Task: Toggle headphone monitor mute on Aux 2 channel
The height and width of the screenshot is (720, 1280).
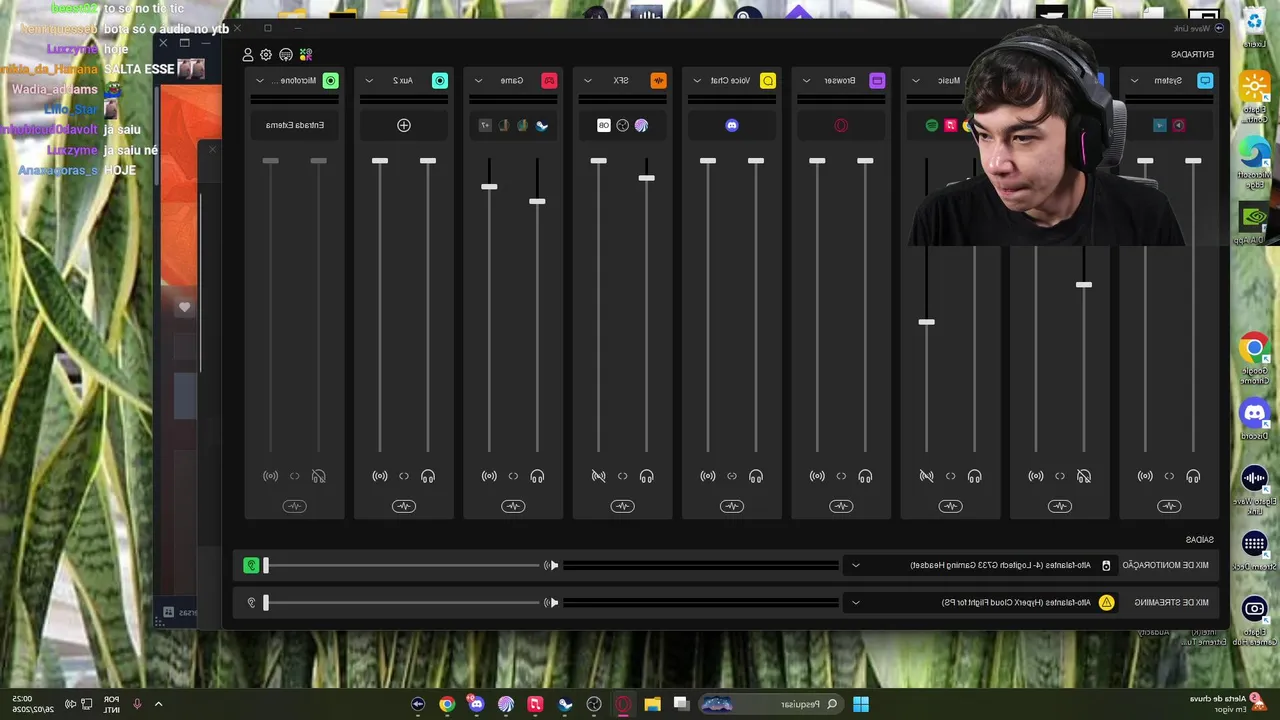Action: click(428, 477)
